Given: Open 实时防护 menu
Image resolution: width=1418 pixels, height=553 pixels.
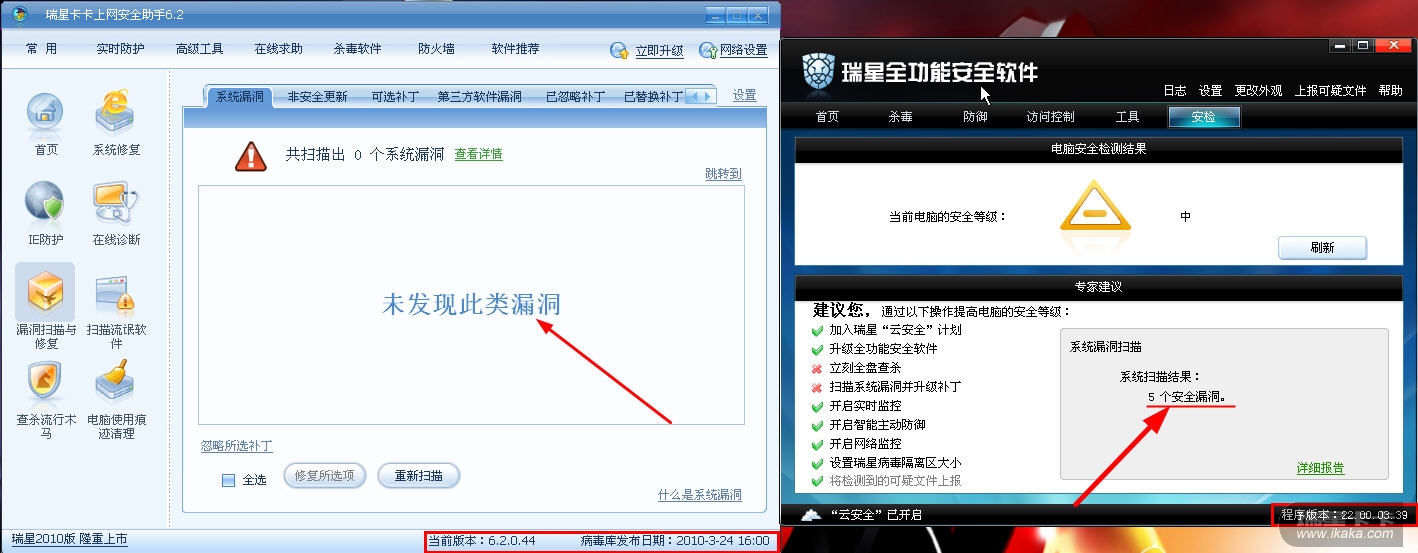Looking at the screenshot, I should tap(120, 49).
